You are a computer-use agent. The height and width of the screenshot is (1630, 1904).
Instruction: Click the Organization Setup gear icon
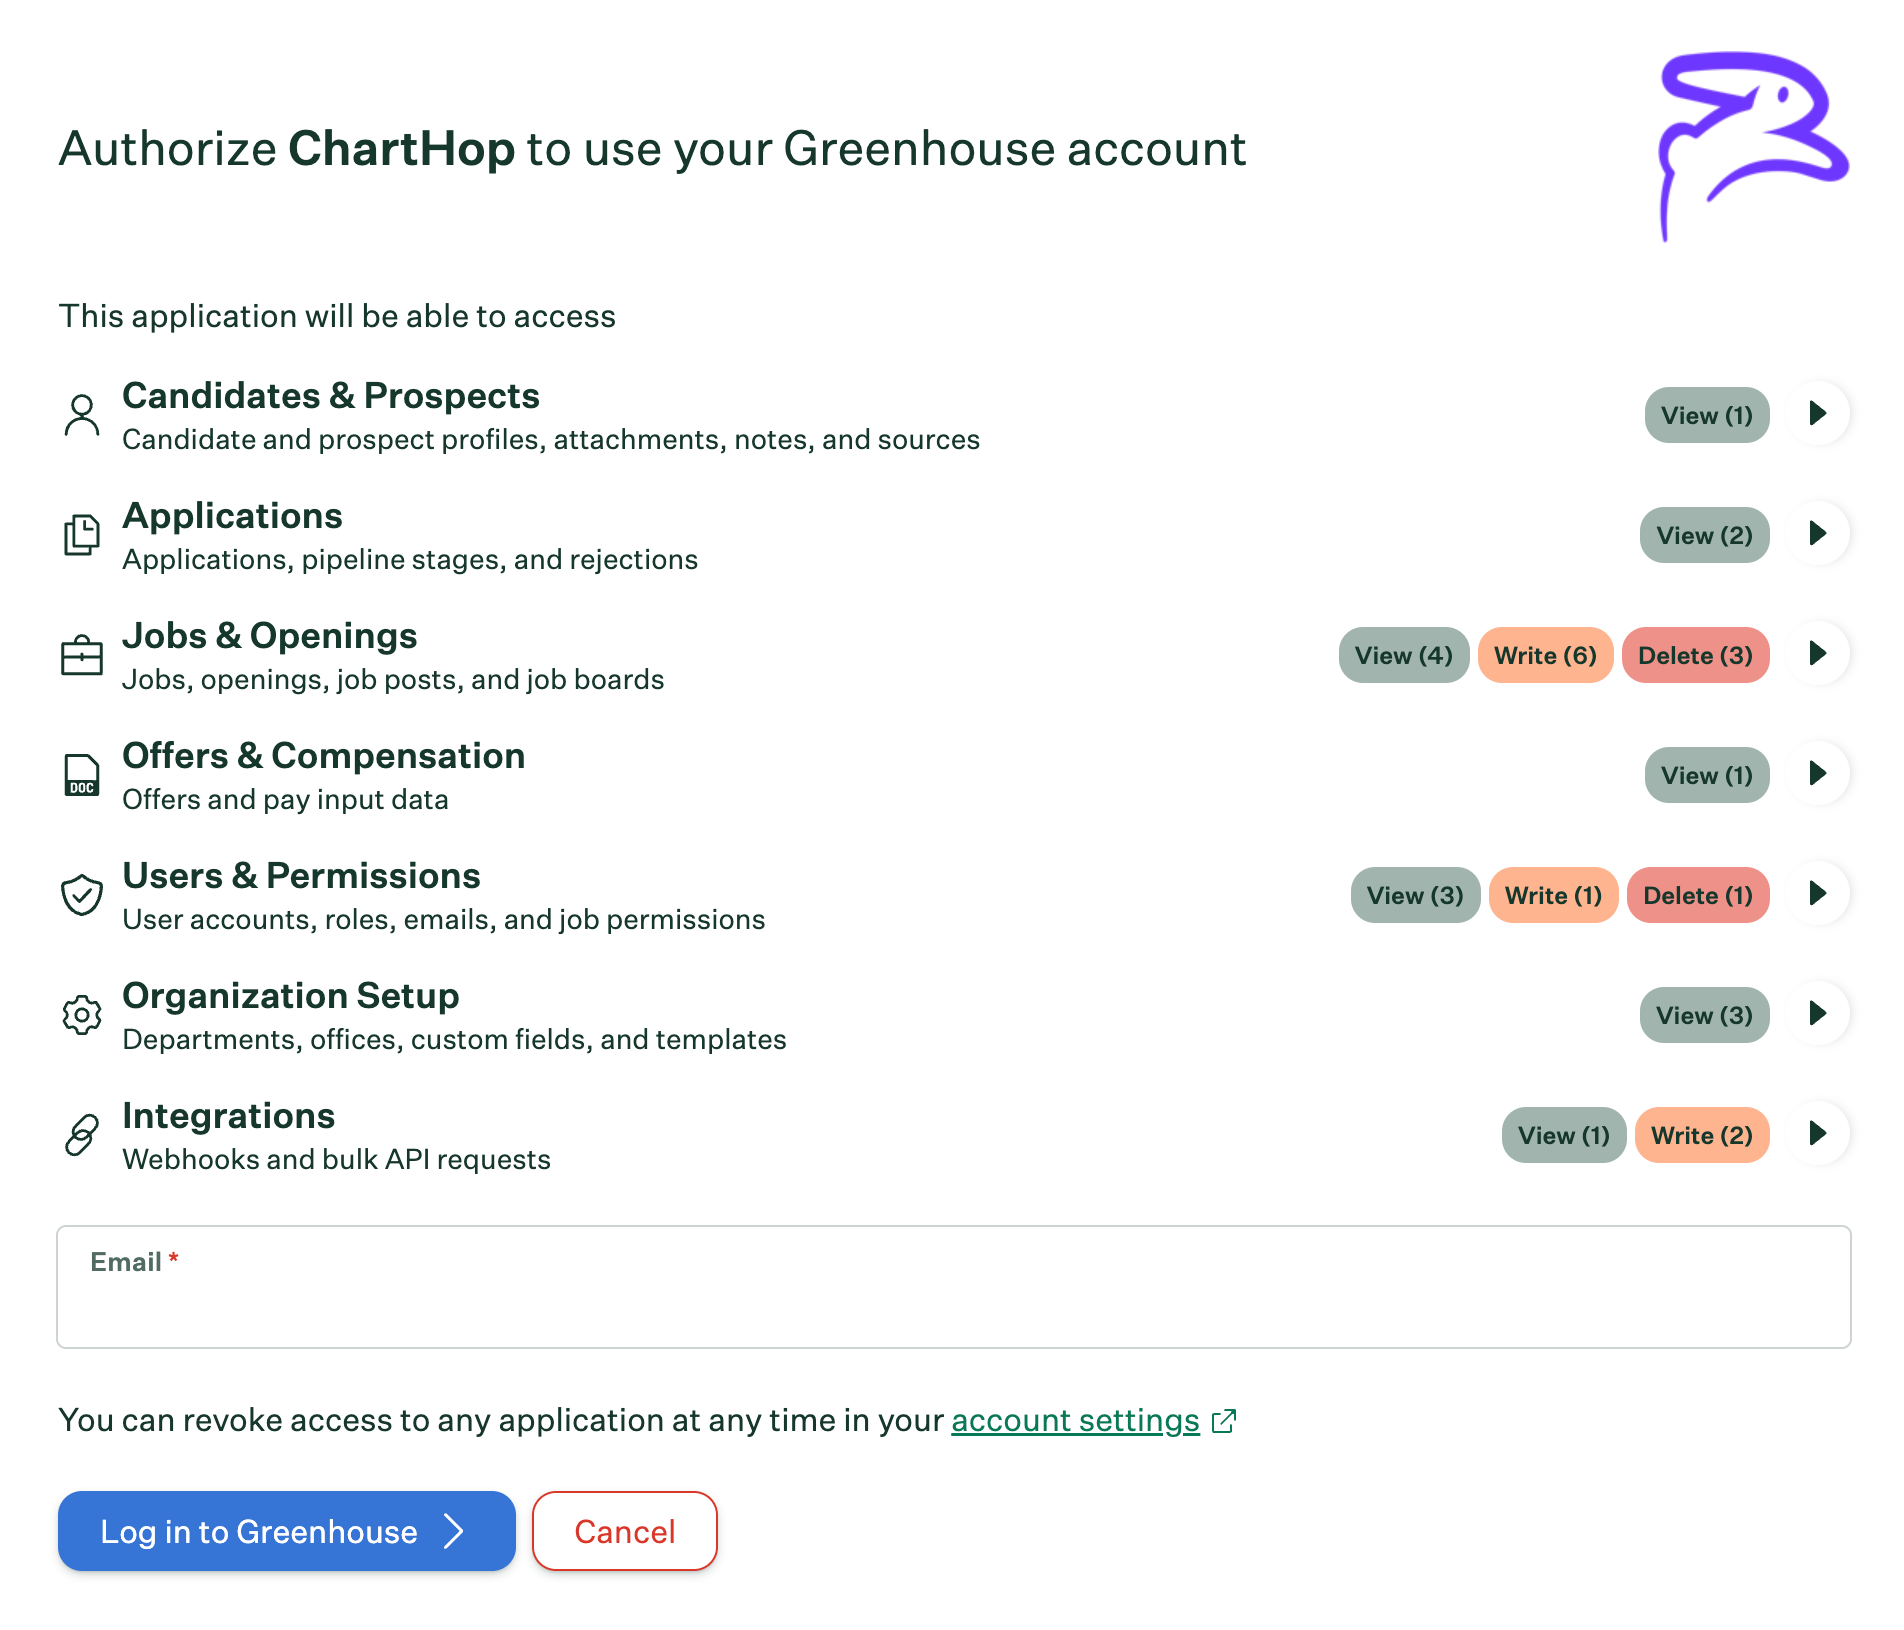(x=82, y=1015)
